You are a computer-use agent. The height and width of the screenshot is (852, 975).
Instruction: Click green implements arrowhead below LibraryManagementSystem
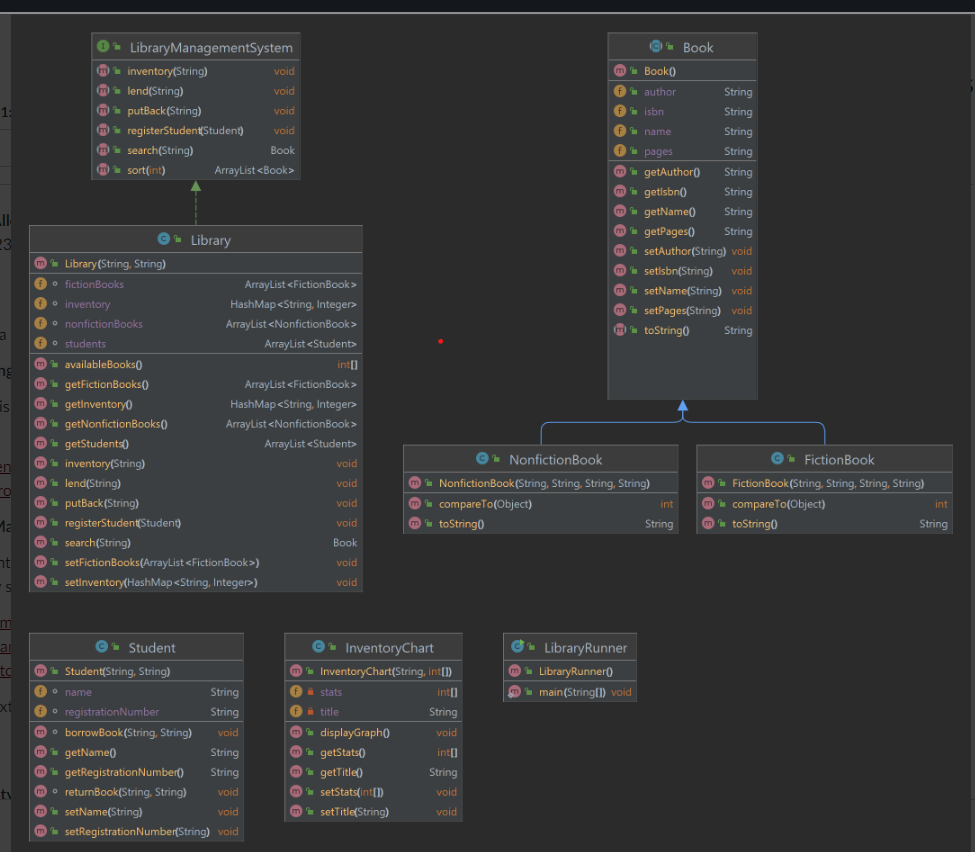196,186
